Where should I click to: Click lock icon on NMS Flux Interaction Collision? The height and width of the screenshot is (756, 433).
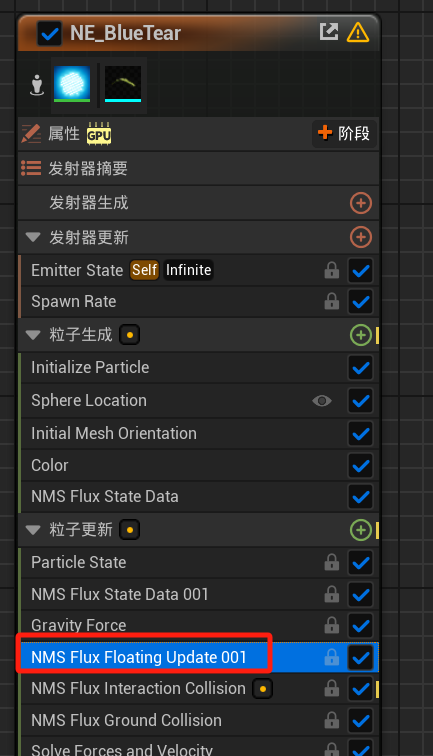point(332,688)
